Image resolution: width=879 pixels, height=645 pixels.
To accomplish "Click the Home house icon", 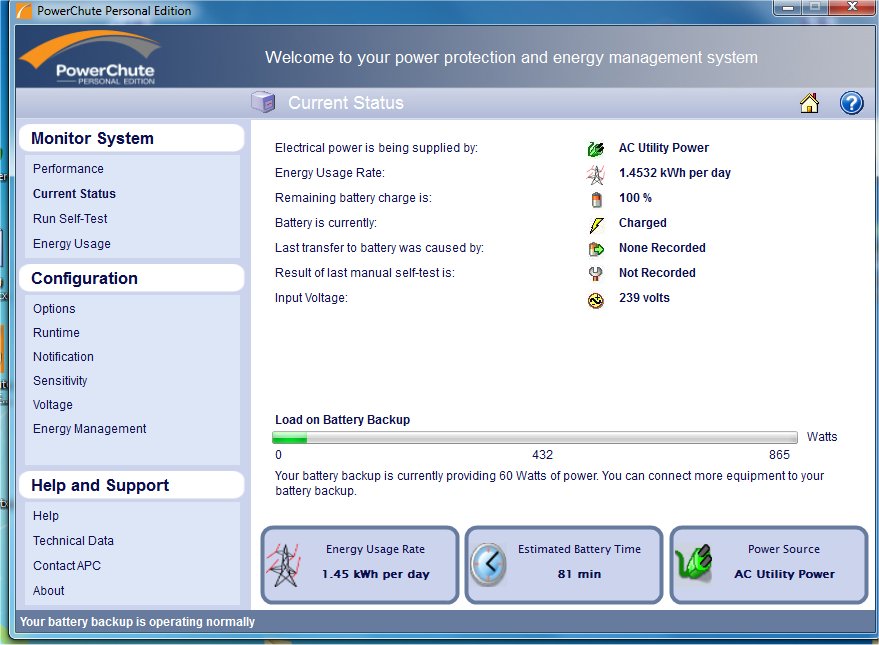I will pos(809,103).
